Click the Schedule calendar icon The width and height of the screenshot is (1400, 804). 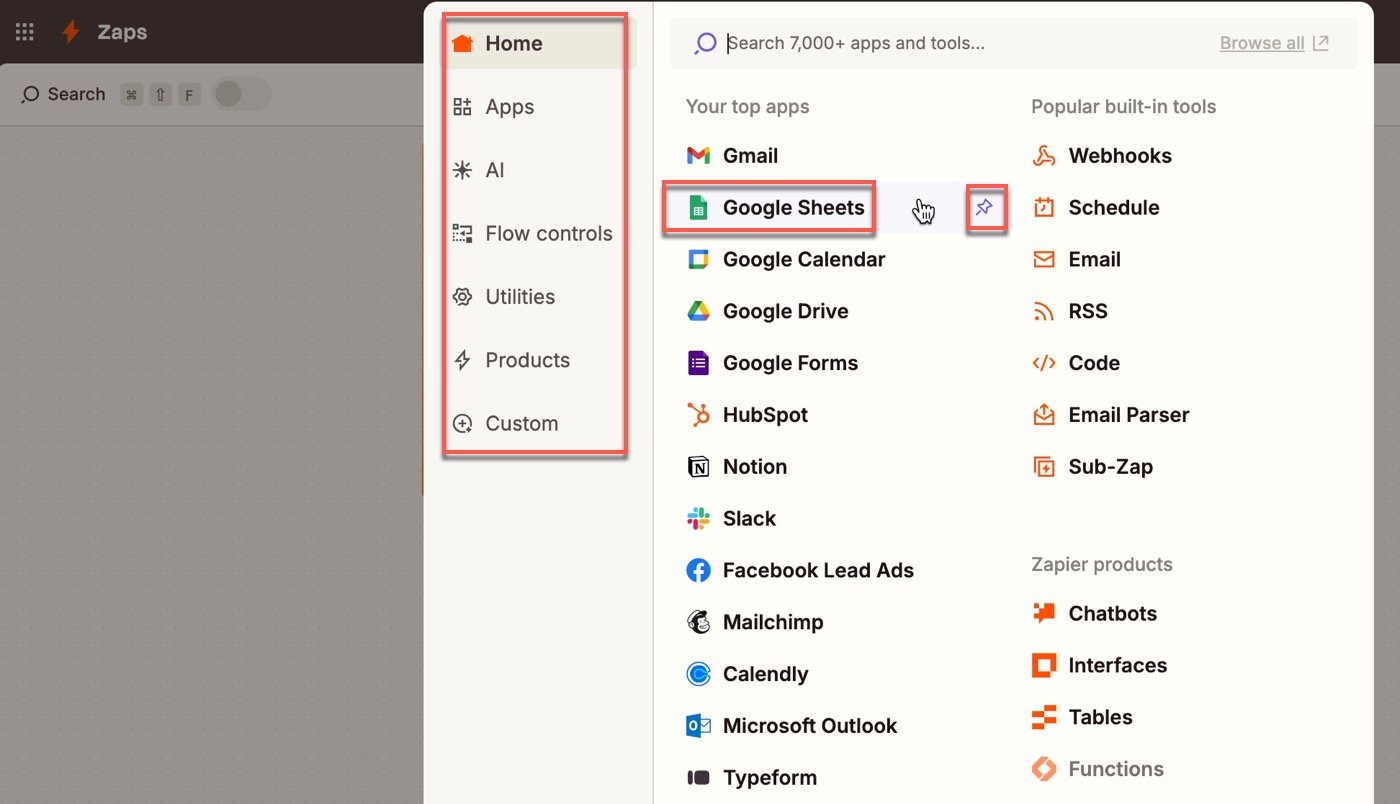(1044, 207)
